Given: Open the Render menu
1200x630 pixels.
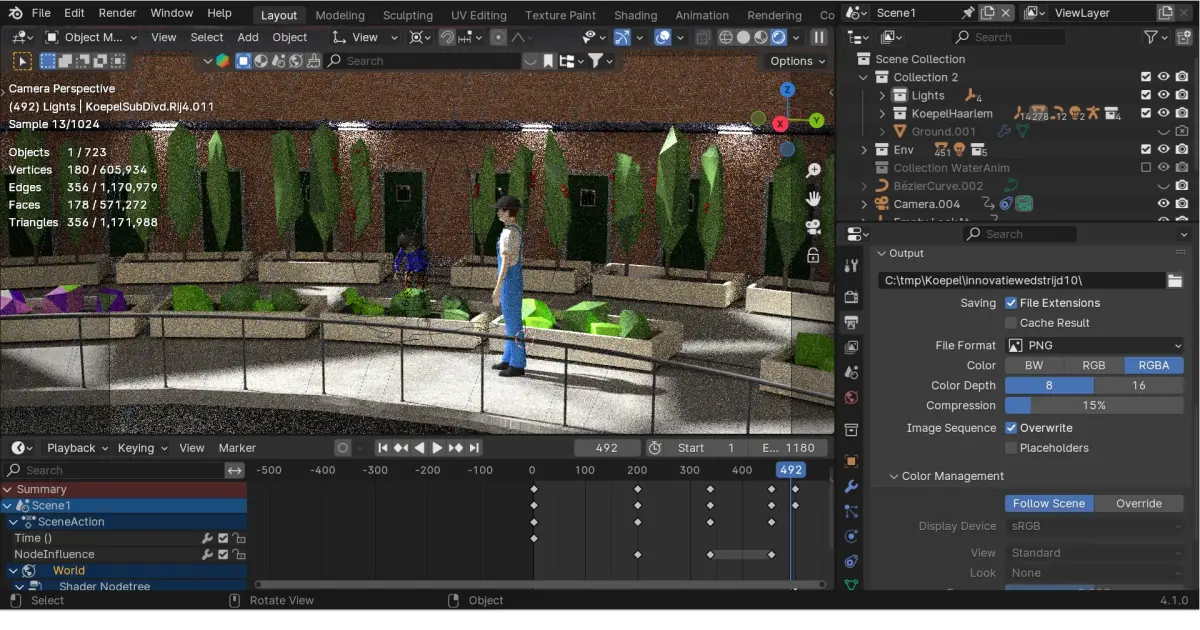Looking at the screenshot, I should 118,13.
